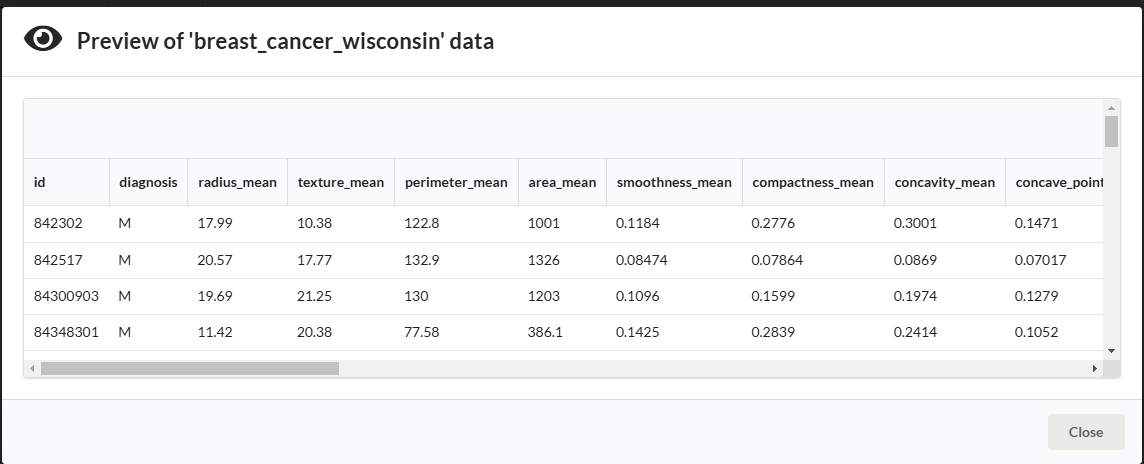The image size is (1144, 464).
Task: Click the vertical scrollbar thumb
Action: pos(1111,131)
